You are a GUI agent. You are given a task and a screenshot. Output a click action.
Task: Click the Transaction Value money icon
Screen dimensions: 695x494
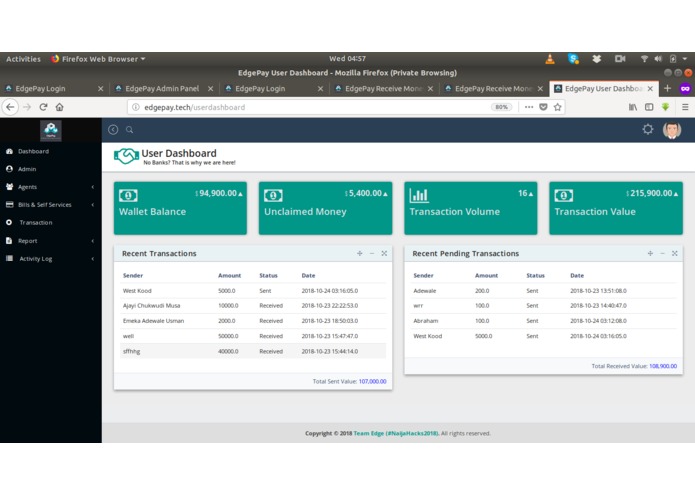coord(564,195)
